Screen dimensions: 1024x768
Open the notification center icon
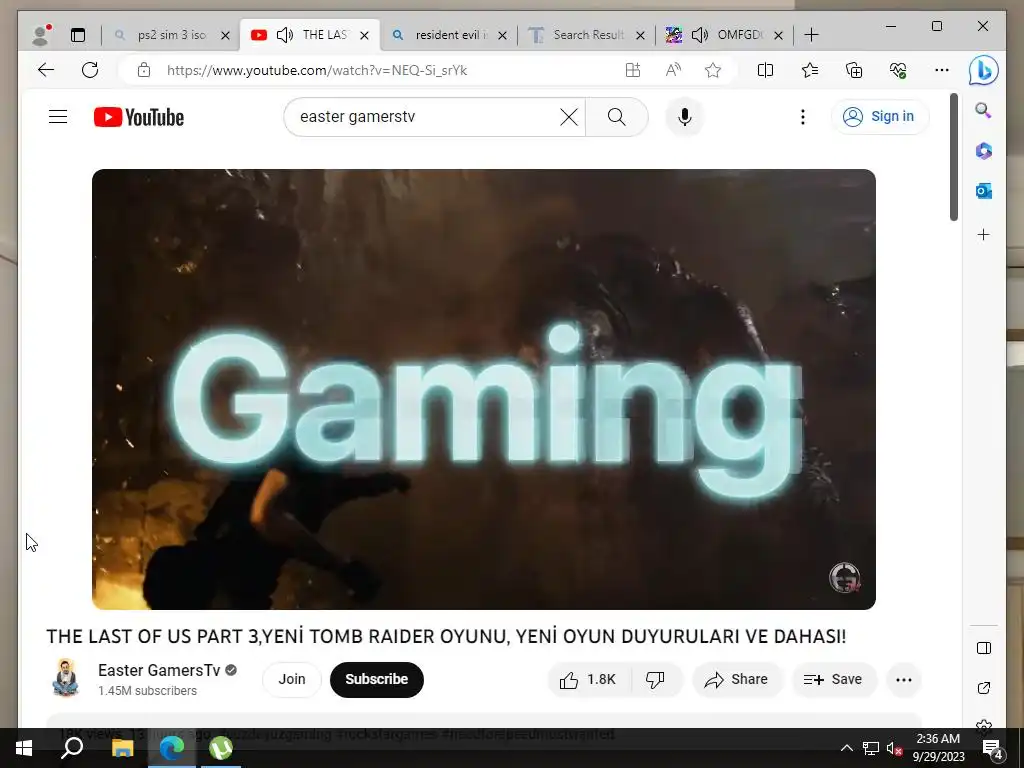click(x=993, y=749)
